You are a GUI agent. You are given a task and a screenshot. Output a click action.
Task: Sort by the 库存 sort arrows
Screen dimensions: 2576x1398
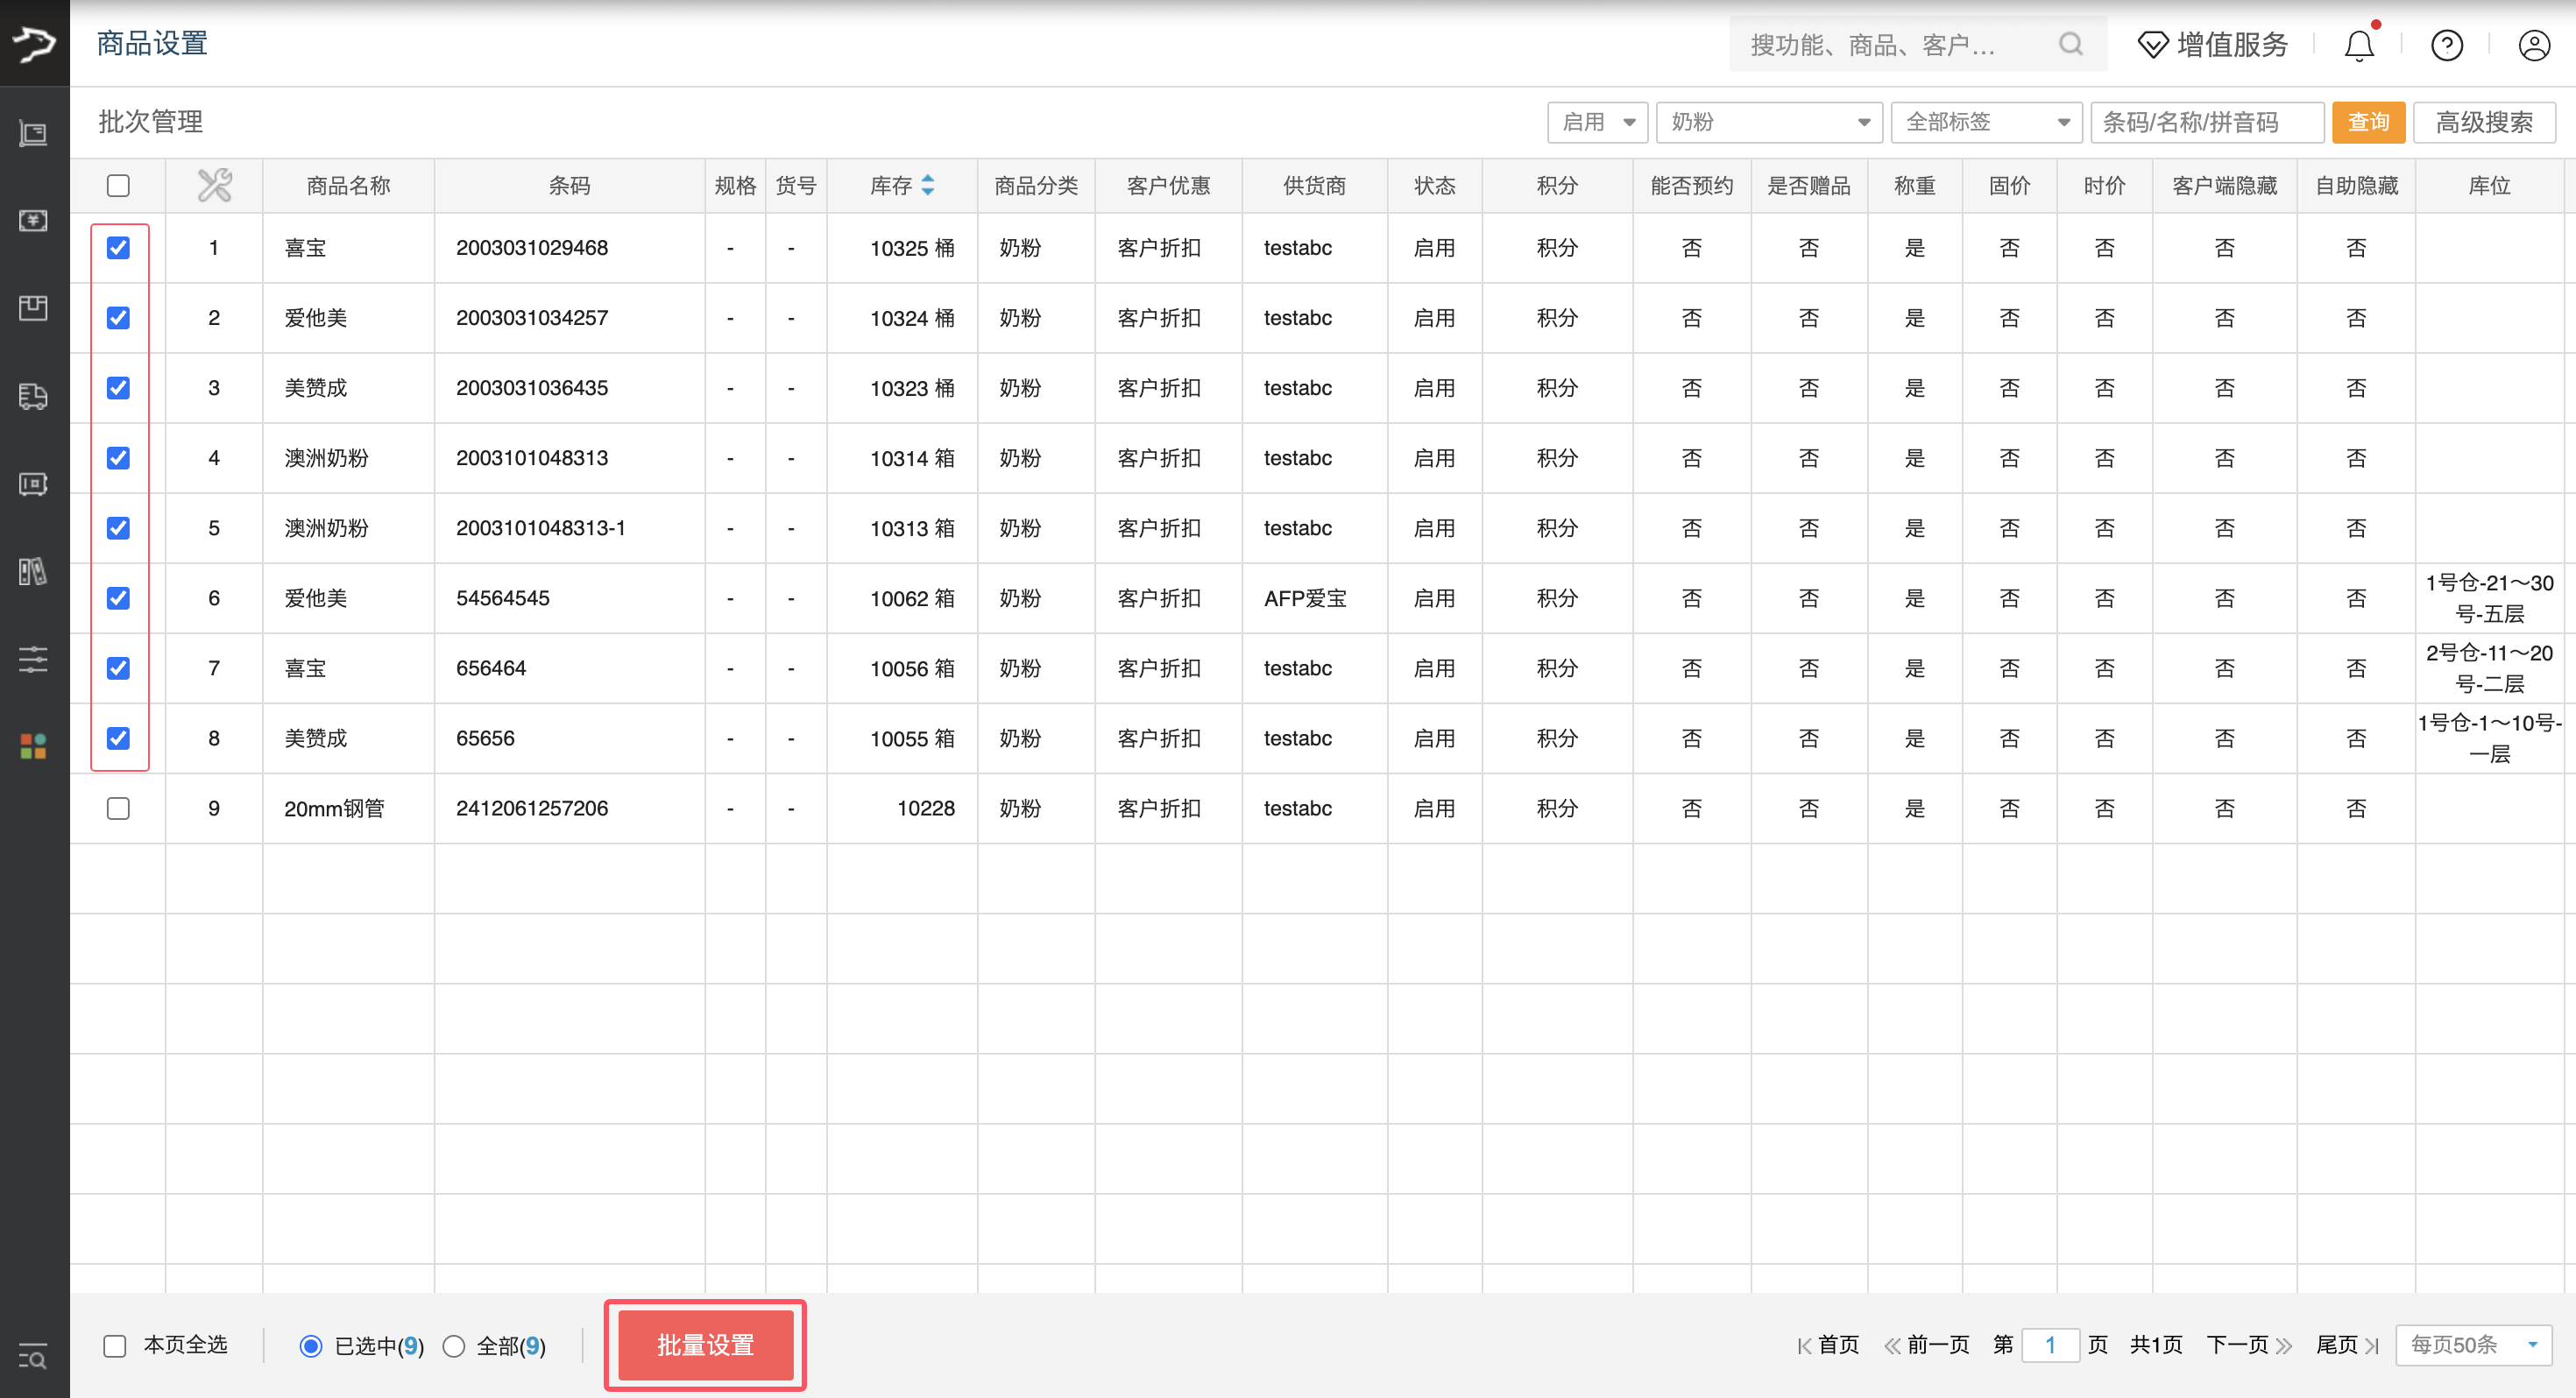tap(928, 185)
